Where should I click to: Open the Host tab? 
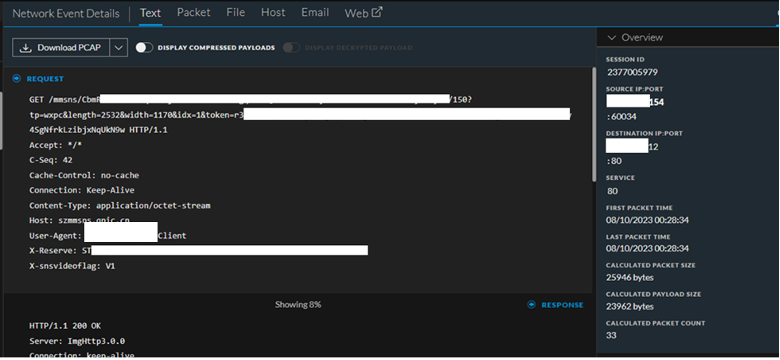click(x=273, y=12)
